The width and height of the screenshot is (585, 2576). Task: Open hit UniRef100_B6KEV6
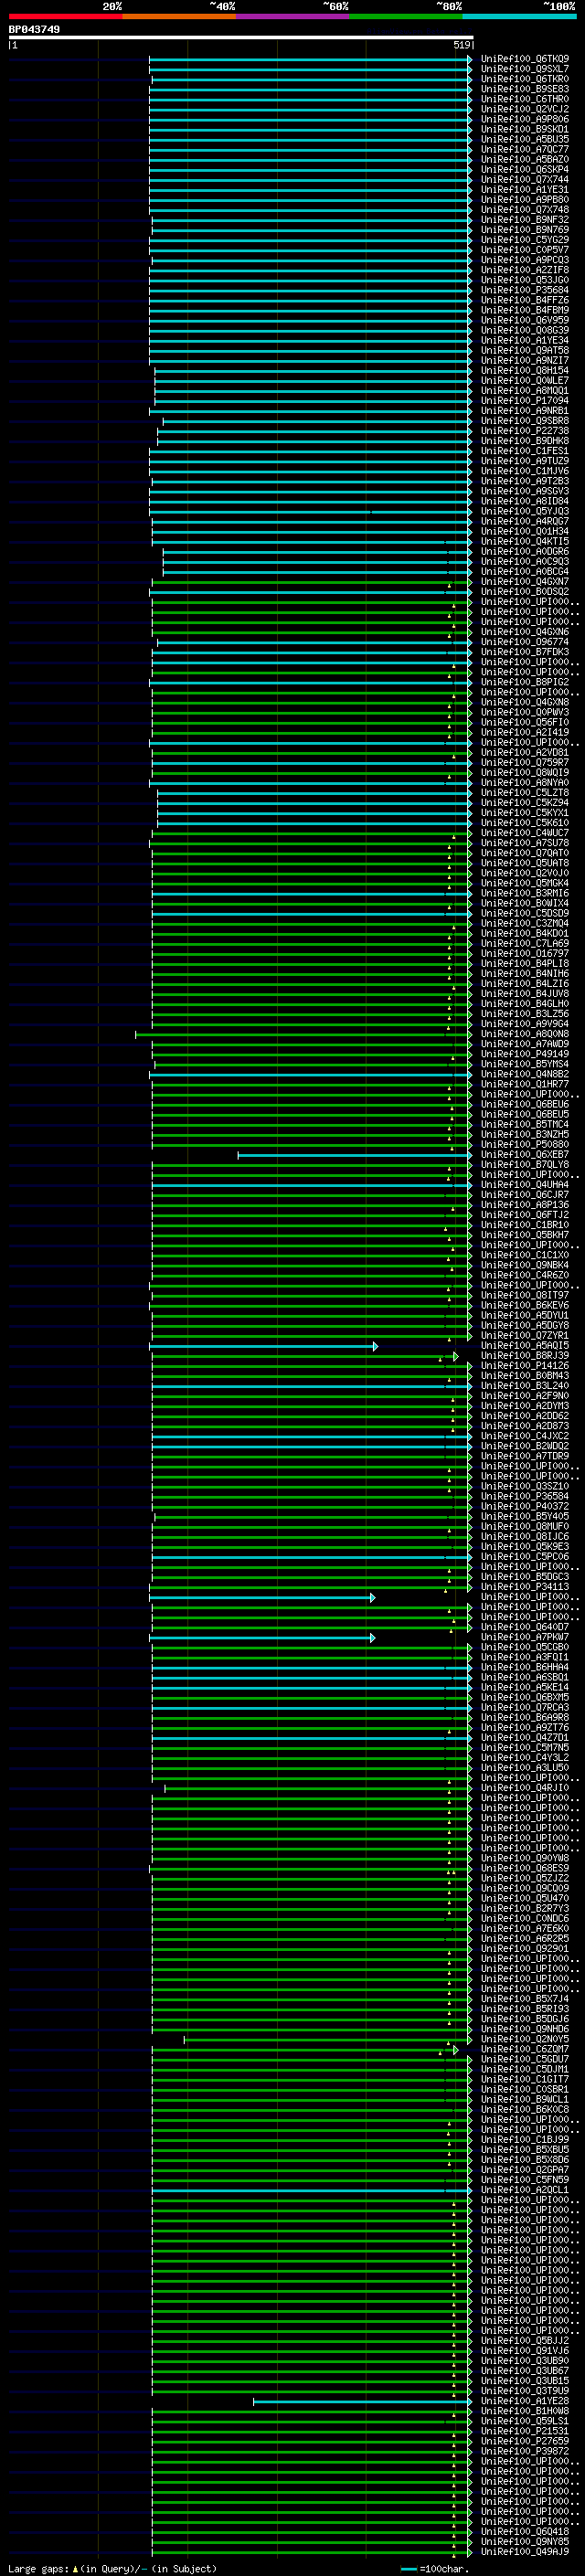point(525,1306)
